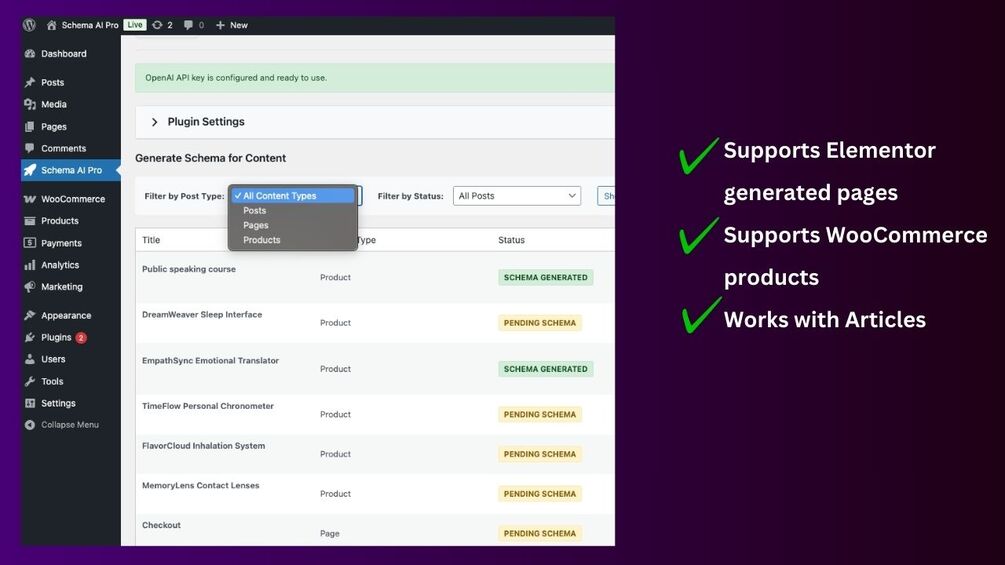Viewport: 1005px width, 565px height.
Task: Open the Filter by Status dropdown
Action: tap(517, 196)
